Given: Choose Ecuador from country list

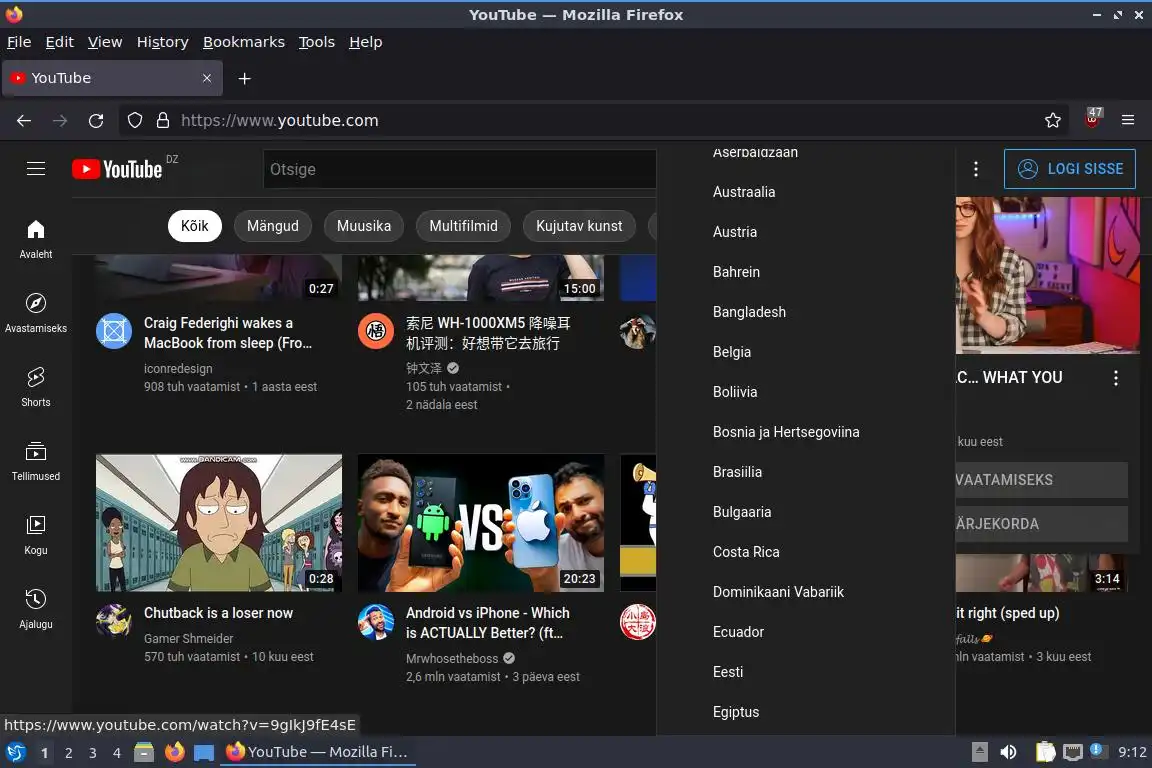Looking at the screenshot, I should click(806, 632).
